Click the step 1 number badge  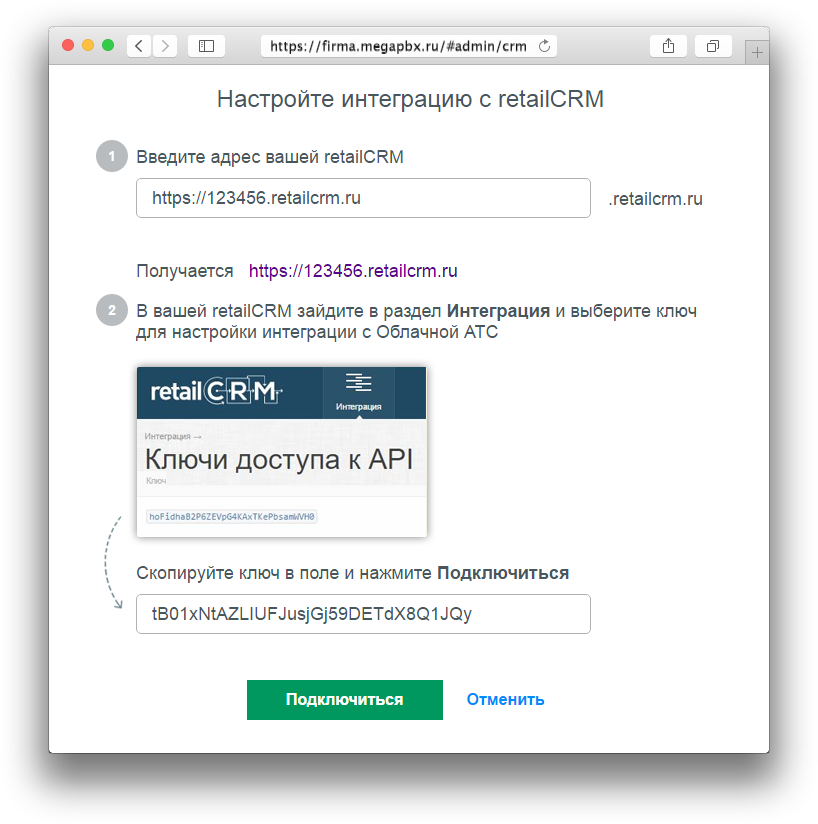coord(112,156)
